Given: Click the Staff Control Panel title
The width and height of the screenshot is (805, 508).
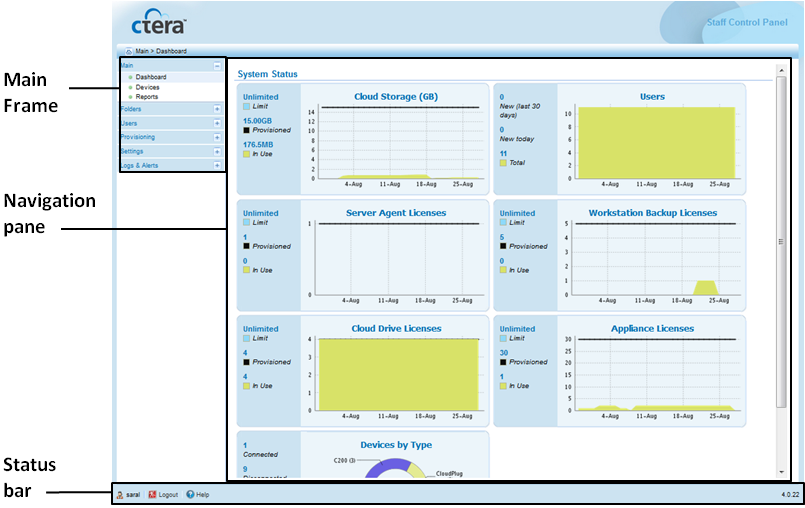Looking at the screenshot, I should 747,22.
